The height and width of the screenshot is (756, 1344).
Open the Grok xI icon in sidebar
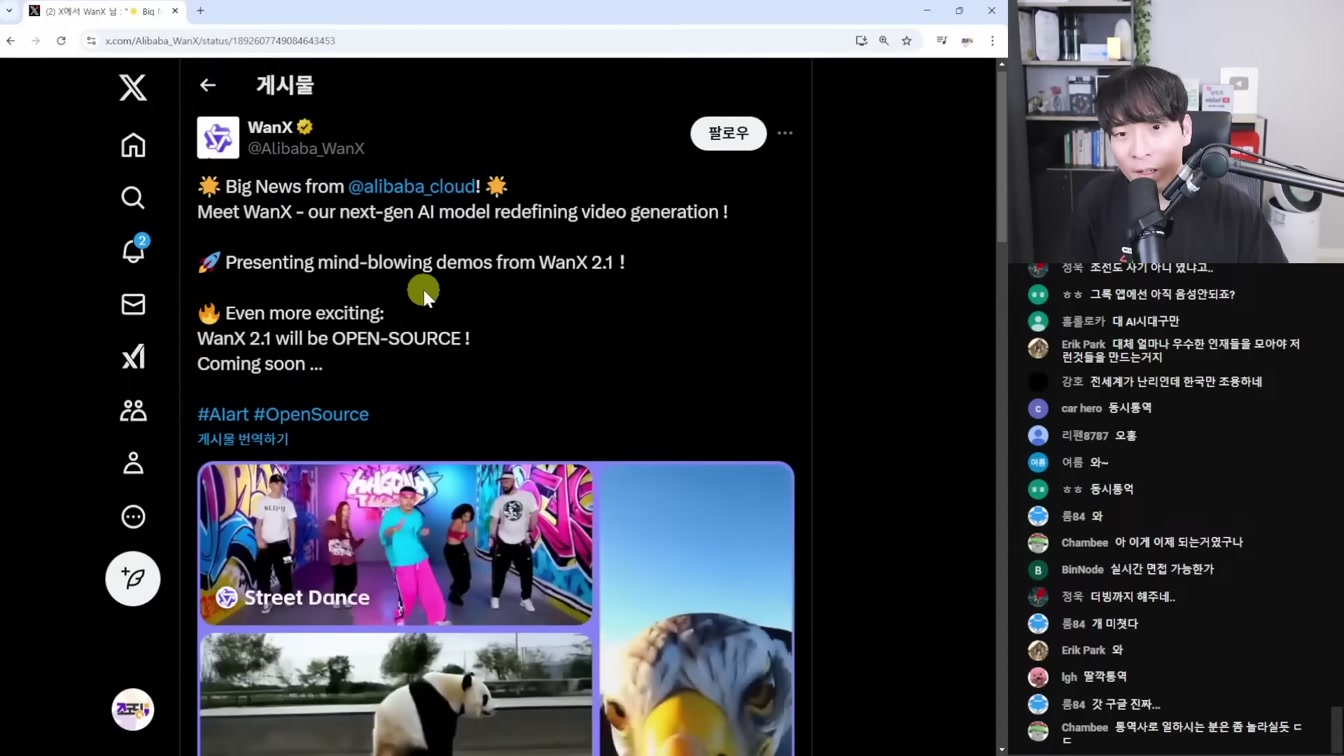[x=133, y=357]
